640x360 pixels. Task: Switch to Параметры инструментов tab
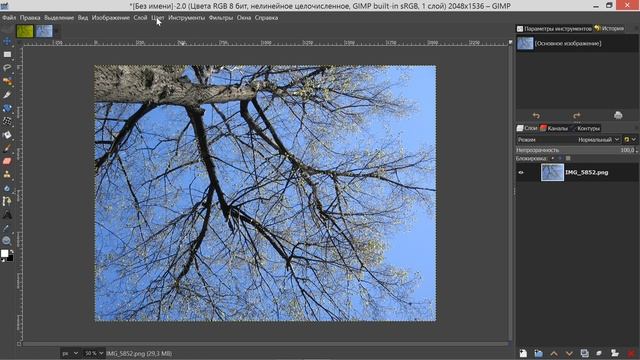(554, 29)
